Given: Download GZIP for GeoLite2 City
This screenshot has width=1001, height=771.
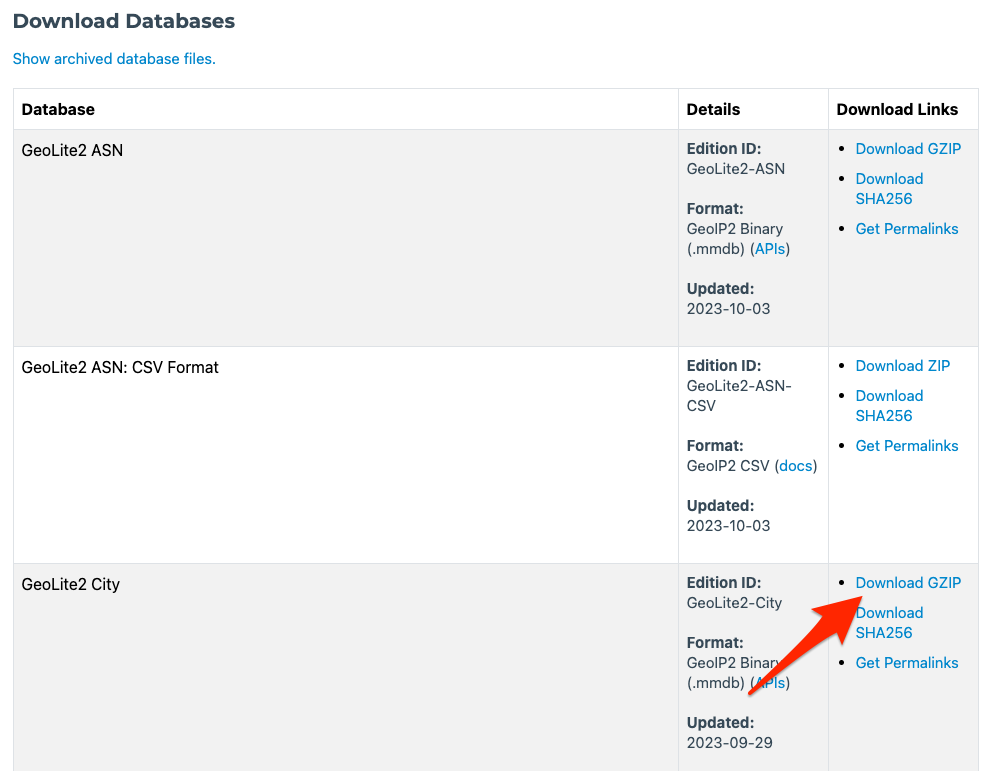Looking at the screenshot, I should pos(908,583).
